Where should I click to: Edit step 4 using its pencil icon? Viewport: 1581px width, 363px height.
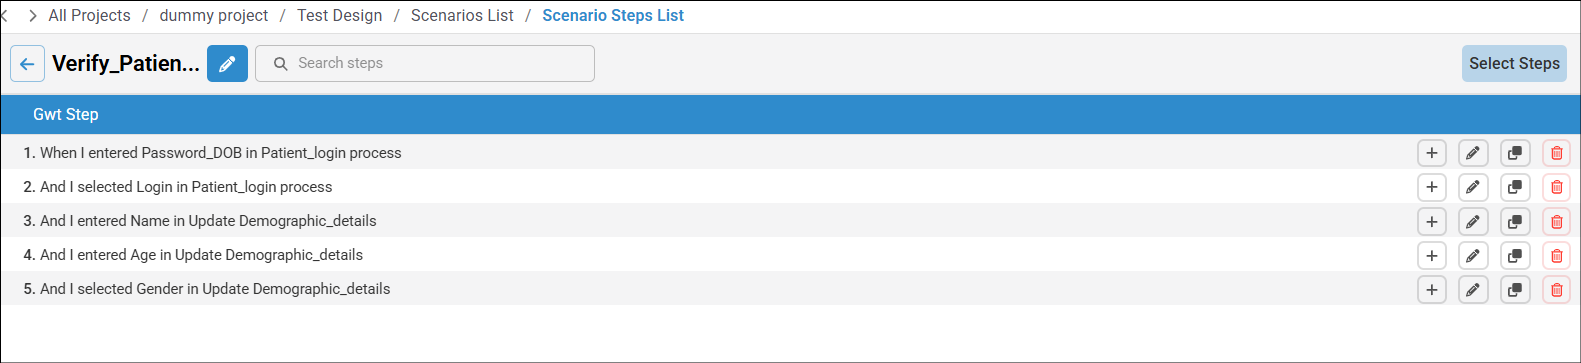coord(1473,255)
